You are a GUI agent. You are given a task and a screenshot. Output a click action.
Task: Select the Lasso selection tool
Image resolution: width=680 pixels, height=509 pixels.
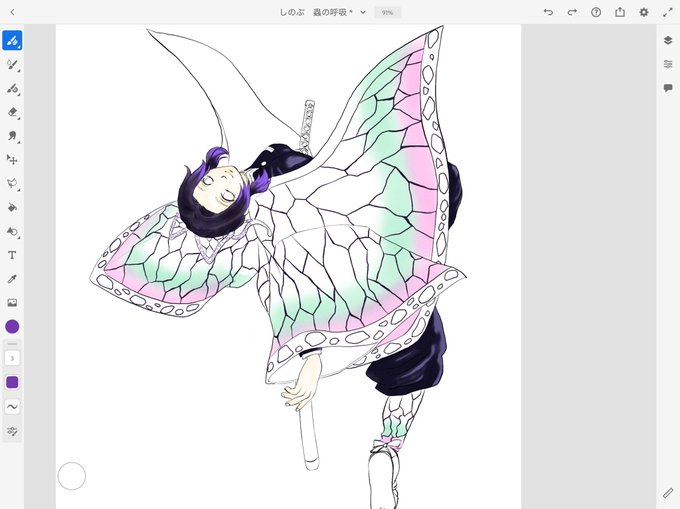(x=12, y=184)
